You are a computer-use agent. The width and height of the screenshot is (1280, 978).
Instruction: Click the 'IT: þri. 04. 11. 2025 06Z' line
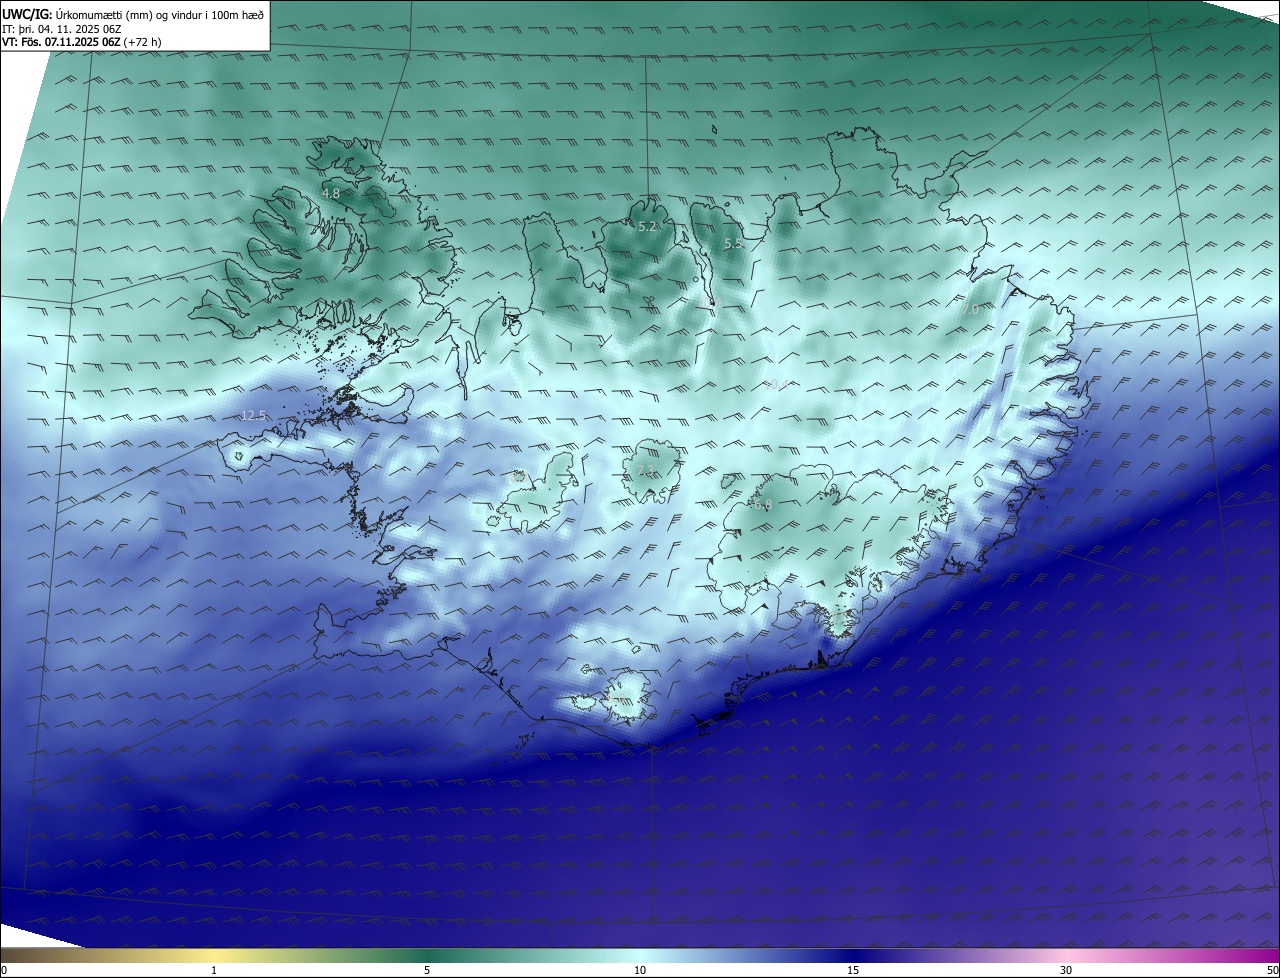(x=62, y=29)
